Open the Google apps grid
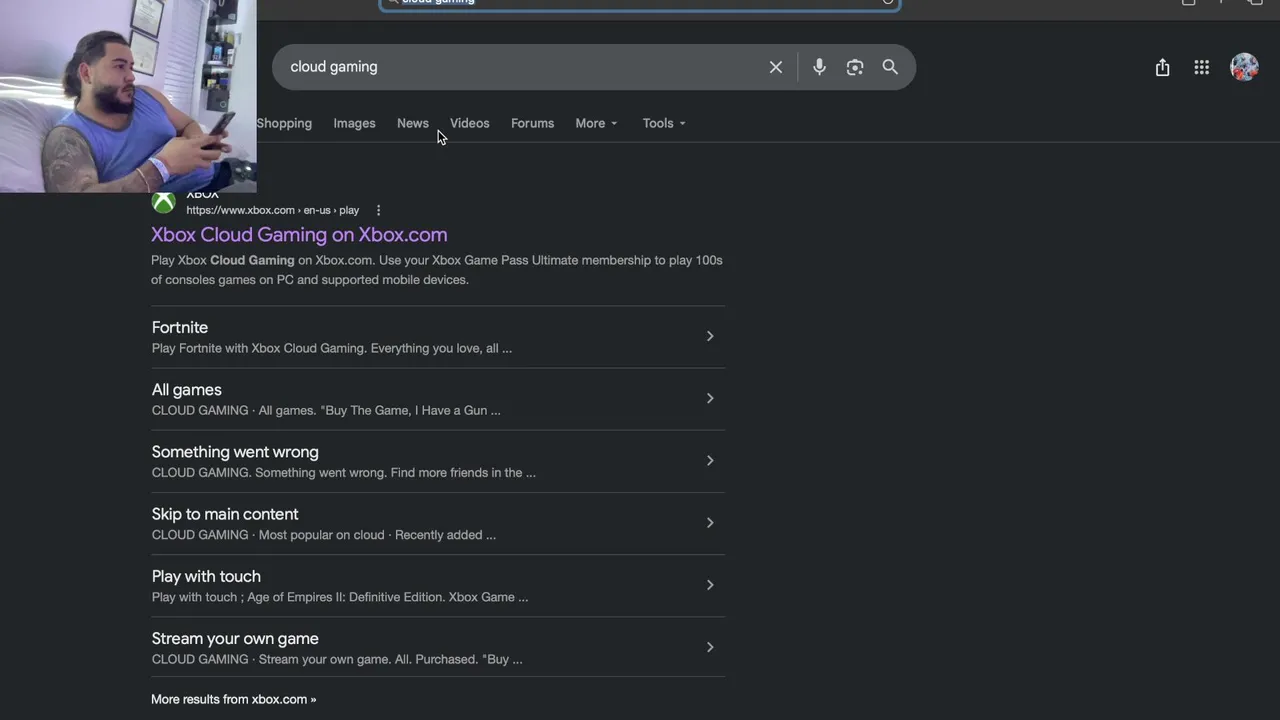Screen dimensions: 1280x720 coord(1202,67)
